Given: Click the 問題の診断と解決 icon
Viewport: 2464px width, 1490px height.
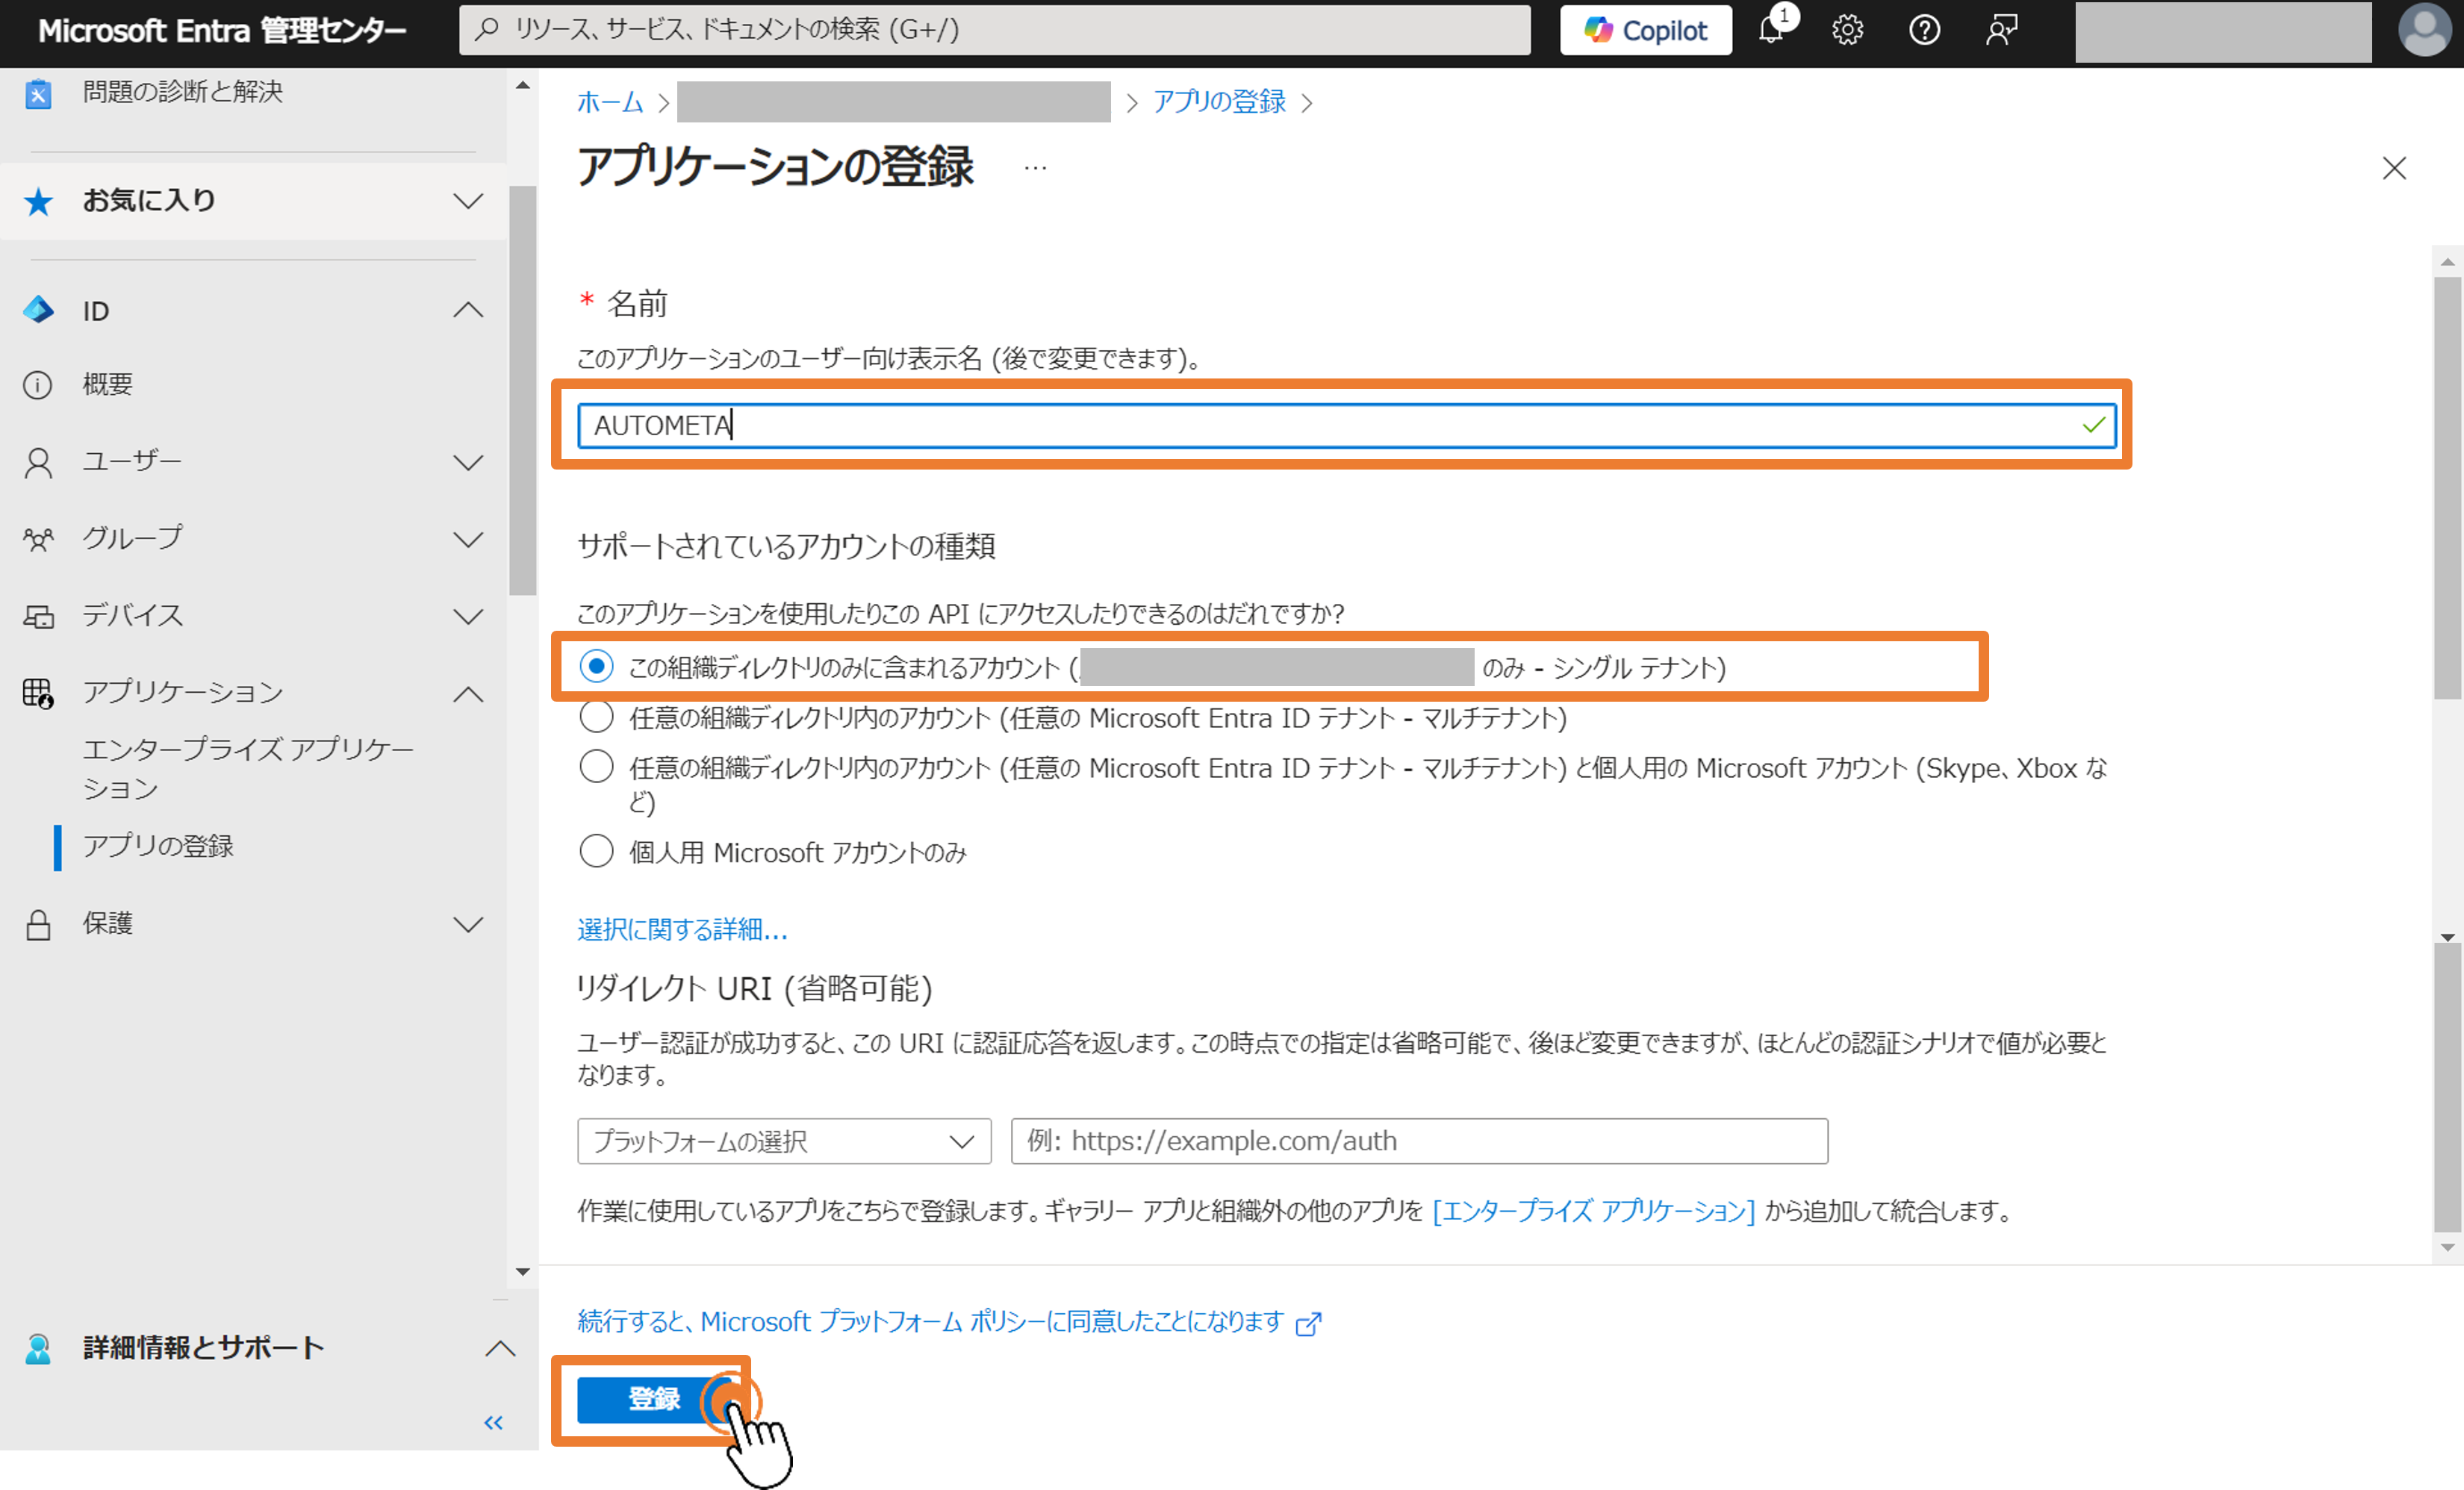Looking at the screenshot, I should 38,93.
